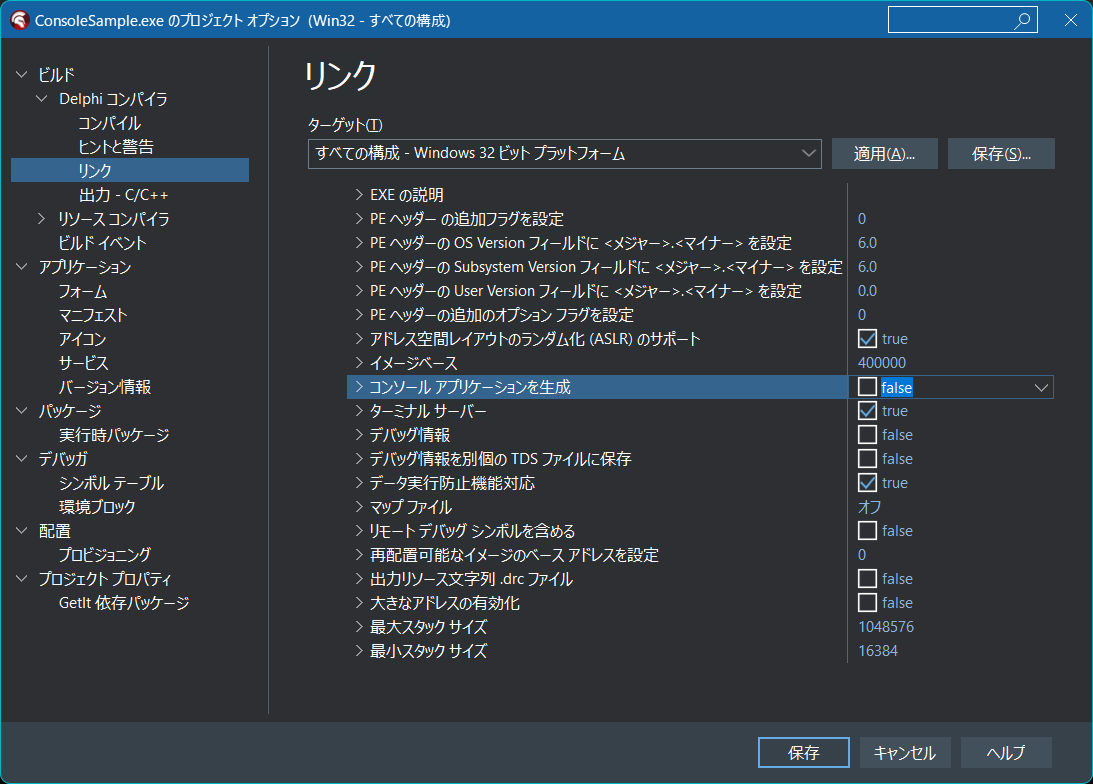Open the ターゲット combo box
The width and height of the screenshot is (1093, 784).
click(565, 153)
